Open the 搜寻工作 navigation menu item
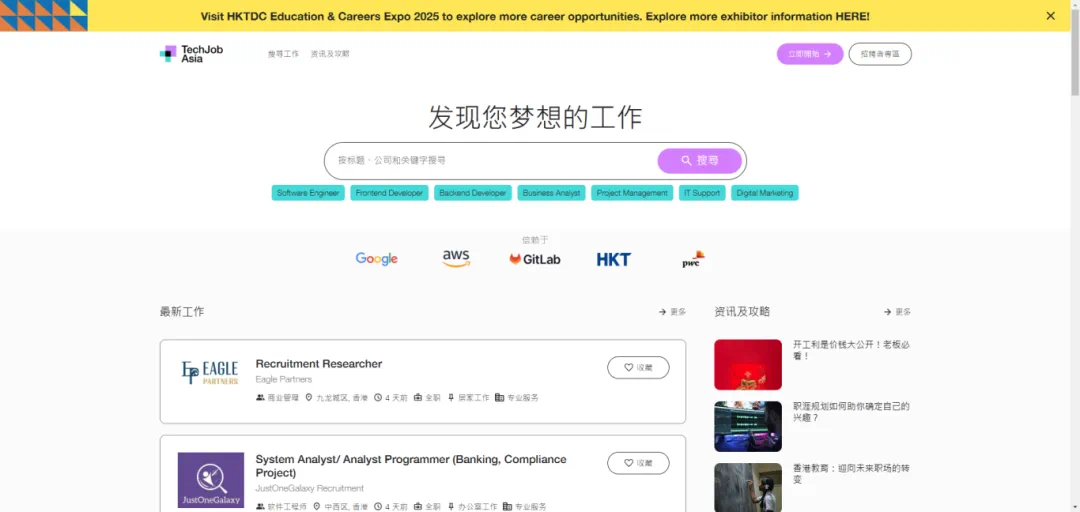The width and height of the screenshot is (1080, 512). (x=283, y=54)
